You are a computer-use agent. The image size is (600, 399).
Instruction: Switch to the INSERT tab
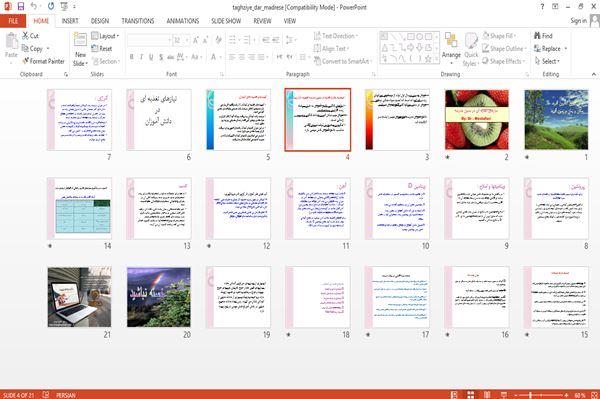70,21
